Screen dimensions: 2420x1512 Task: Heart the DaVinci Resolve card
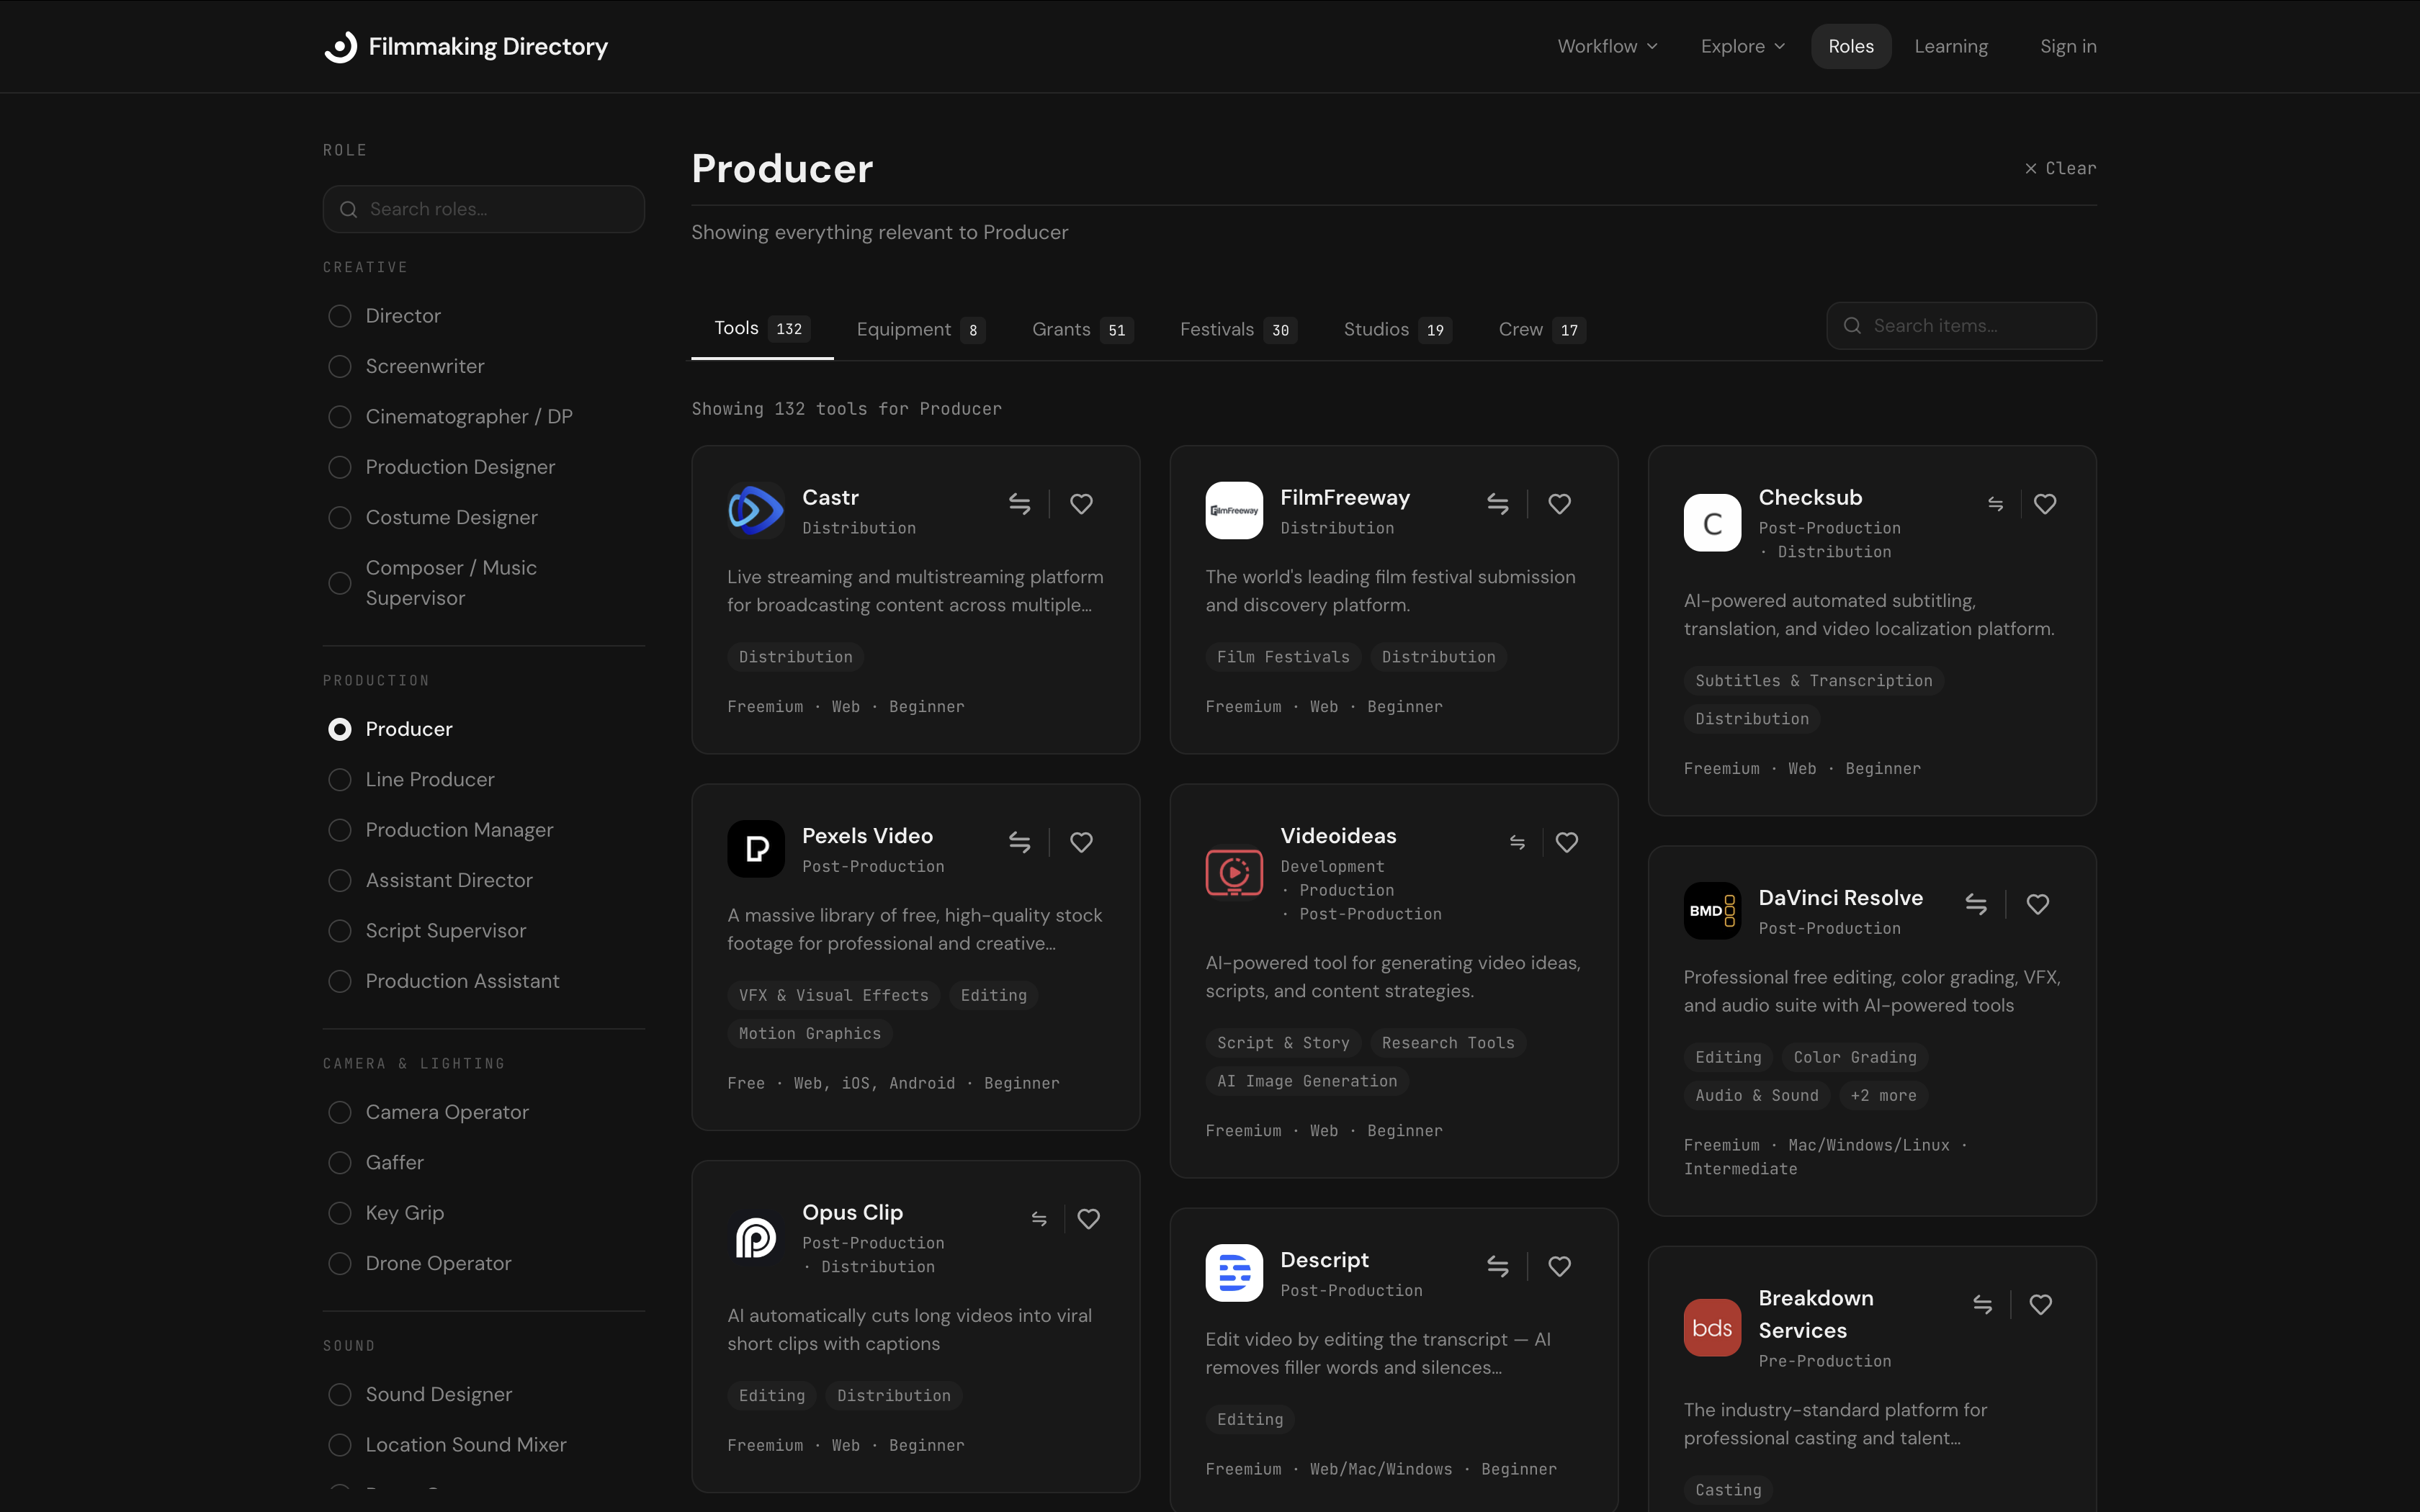coord(2037,904)
